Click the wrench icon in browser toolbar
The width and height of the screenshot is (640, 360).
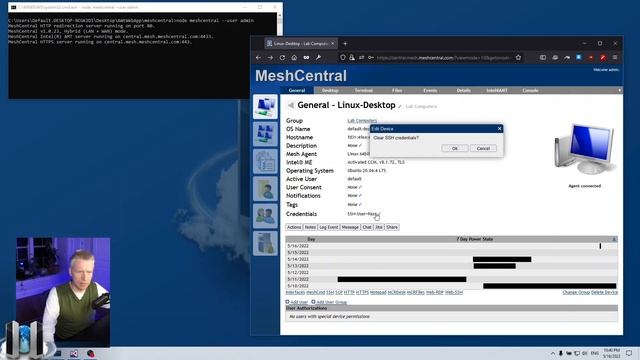click(318, 58)
